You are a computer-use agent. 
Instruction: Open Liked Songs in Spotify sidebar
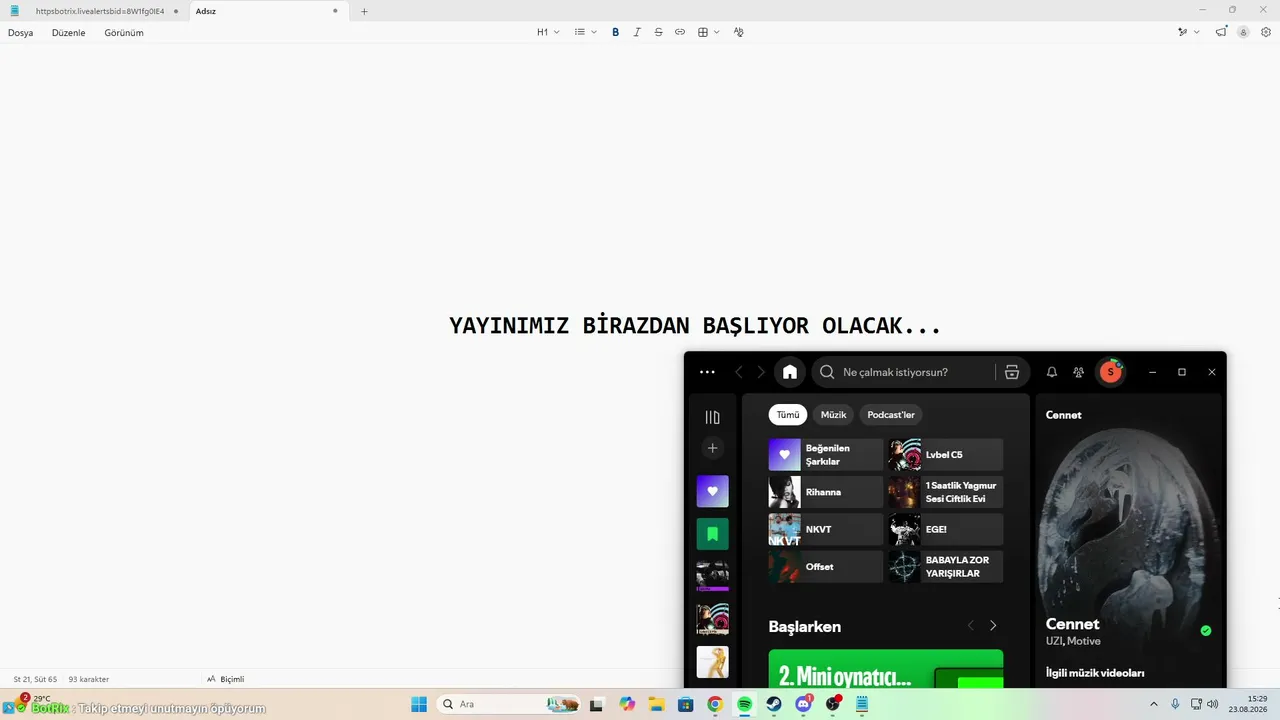click(712, 491)
